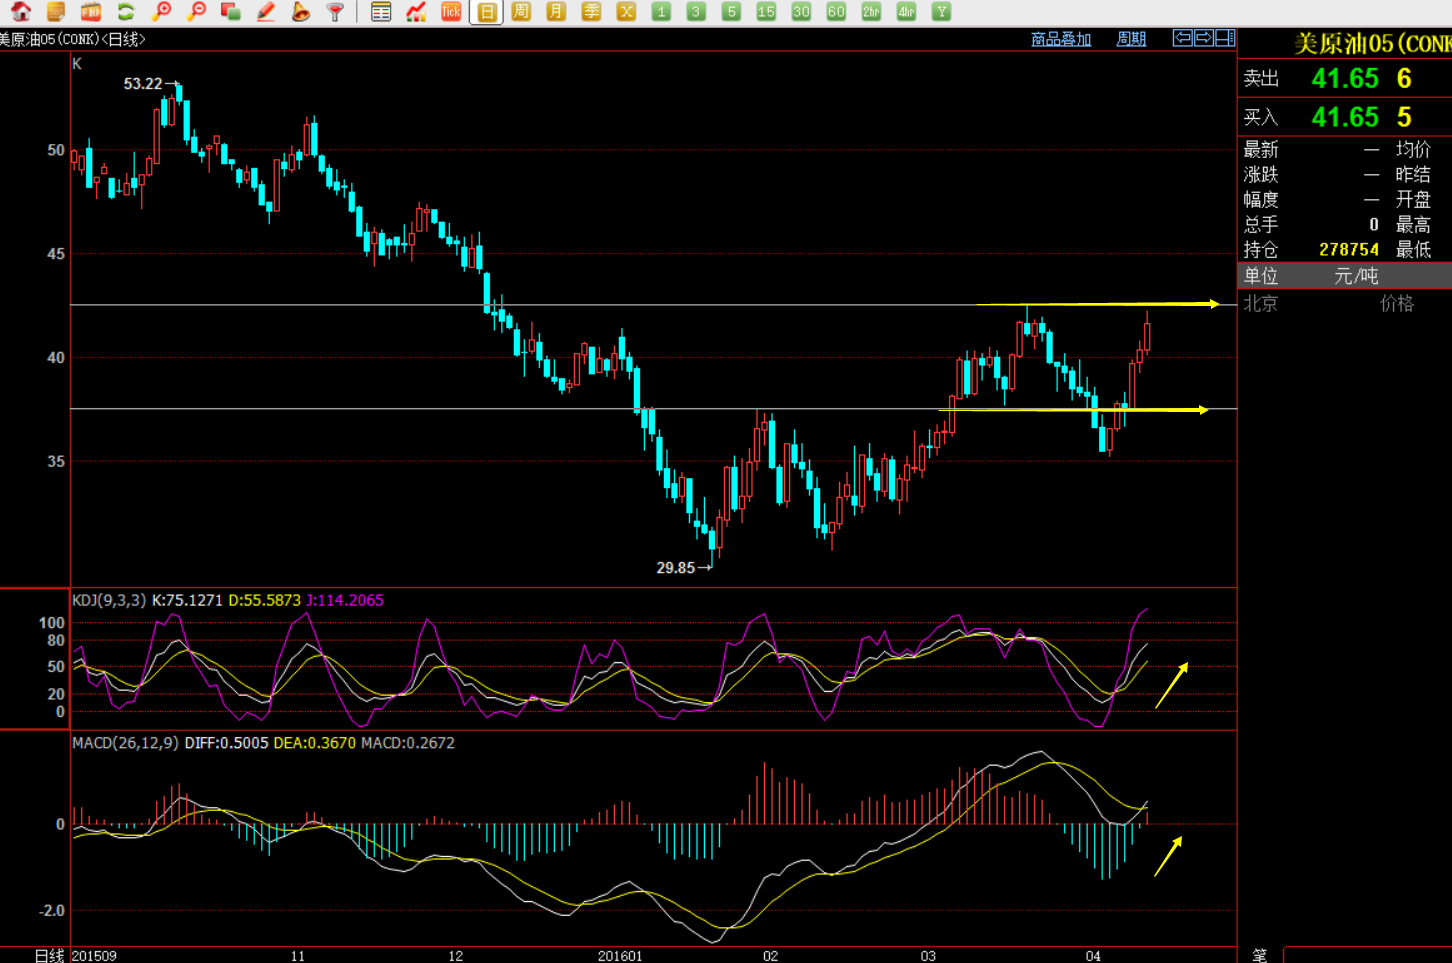Open the Tick chart view
Viewport: 1452px width, 963px height.
point(451,12)
